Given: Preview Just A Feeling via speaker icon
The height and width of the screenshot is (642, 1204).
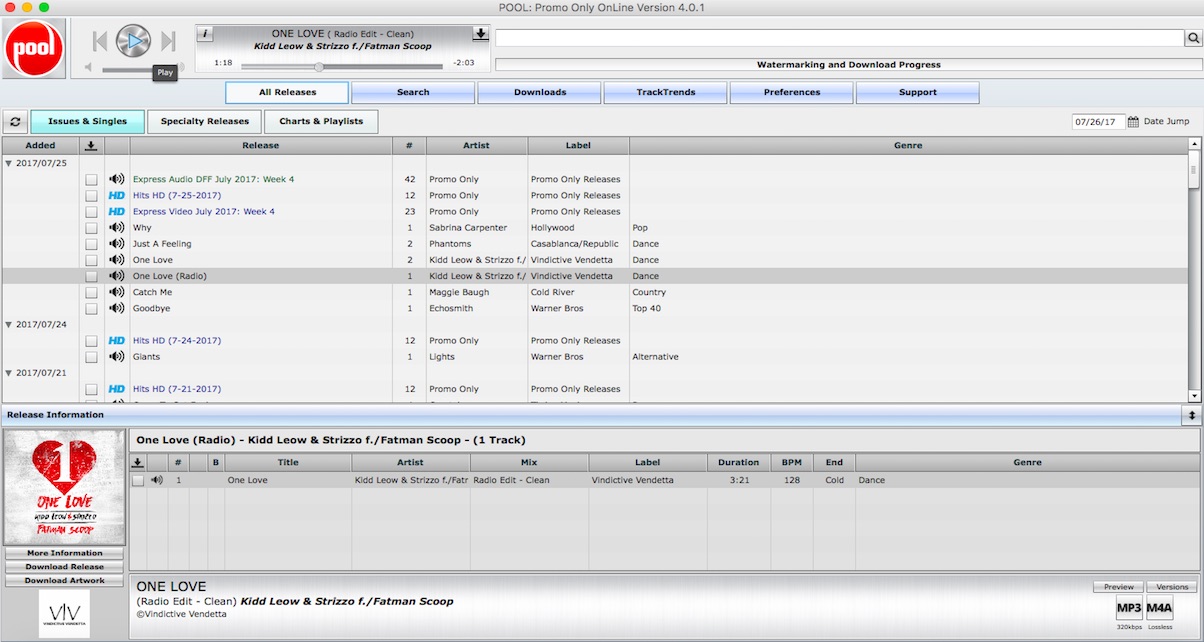Looking at the screenshot, I should click(117, 244).
